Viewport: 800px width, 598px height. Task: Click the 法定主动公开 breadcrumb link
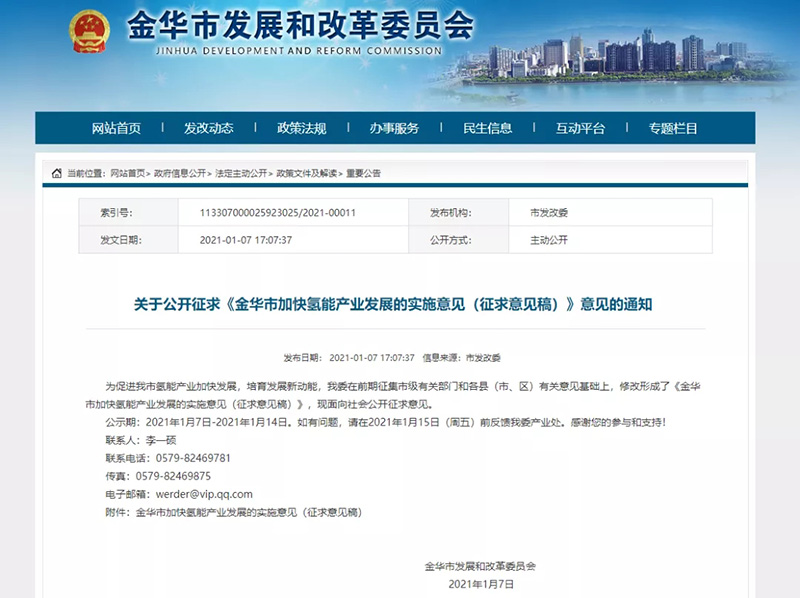(x=239, y=173)
